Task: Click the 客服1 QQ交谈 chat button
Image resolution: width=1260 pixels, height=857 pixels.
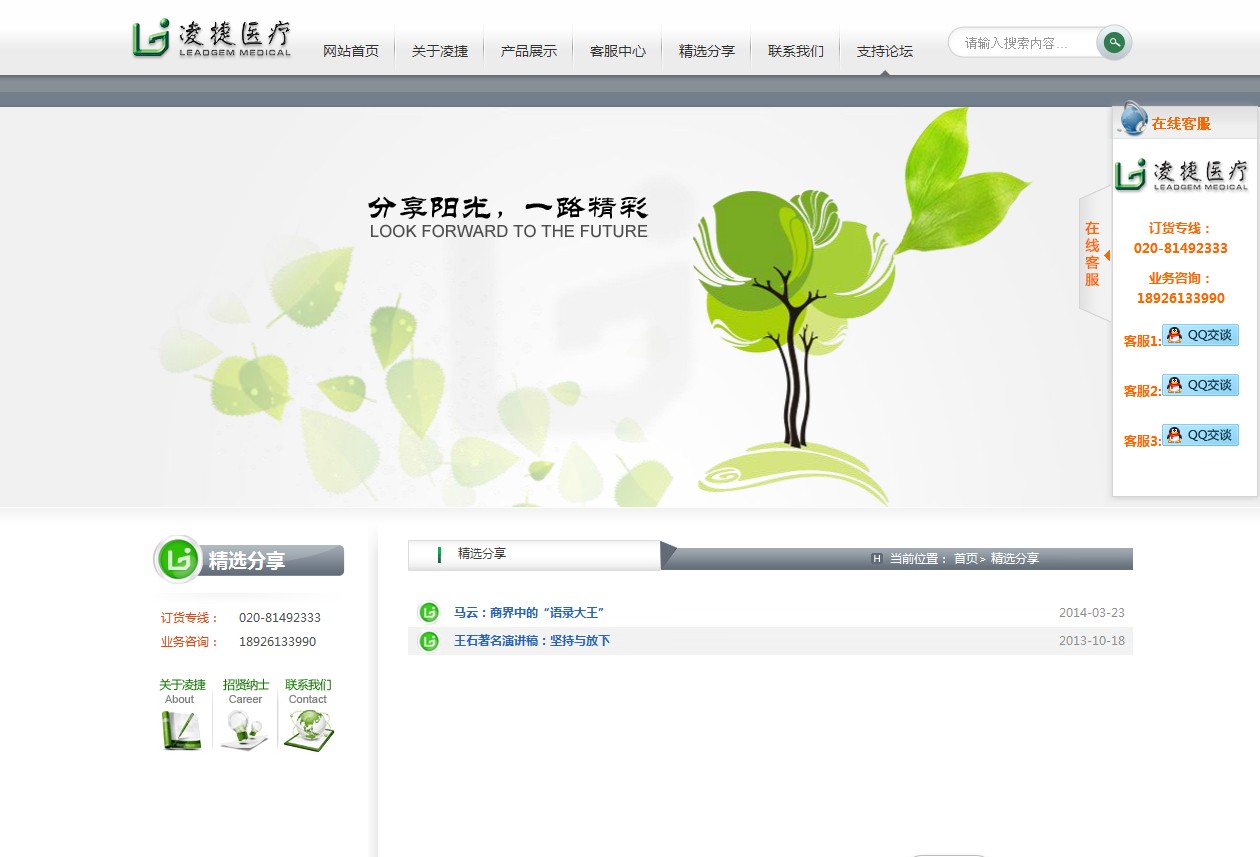Action: (1200, 336)
